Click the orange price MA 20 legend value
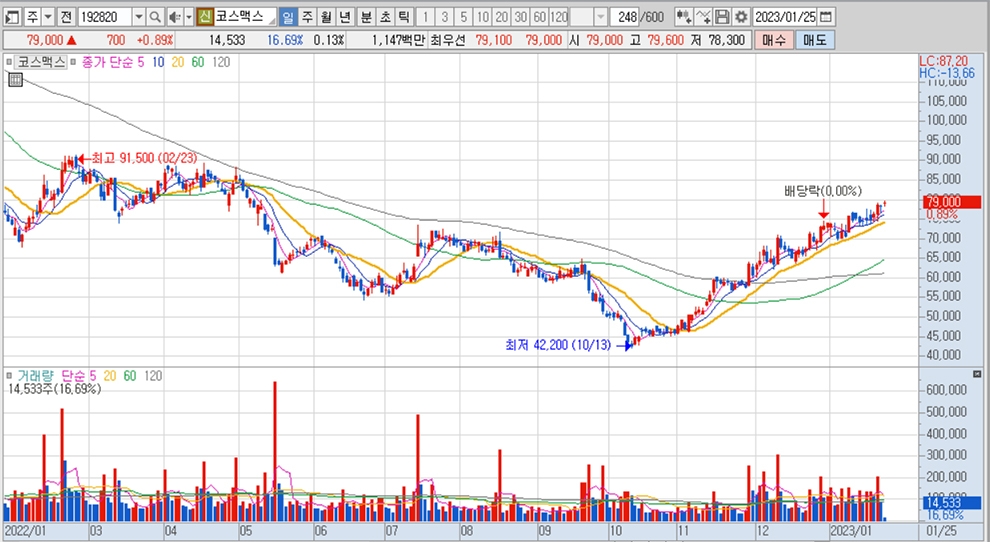The height and width of the screenshot is (542, 990). tap(178, 62)
